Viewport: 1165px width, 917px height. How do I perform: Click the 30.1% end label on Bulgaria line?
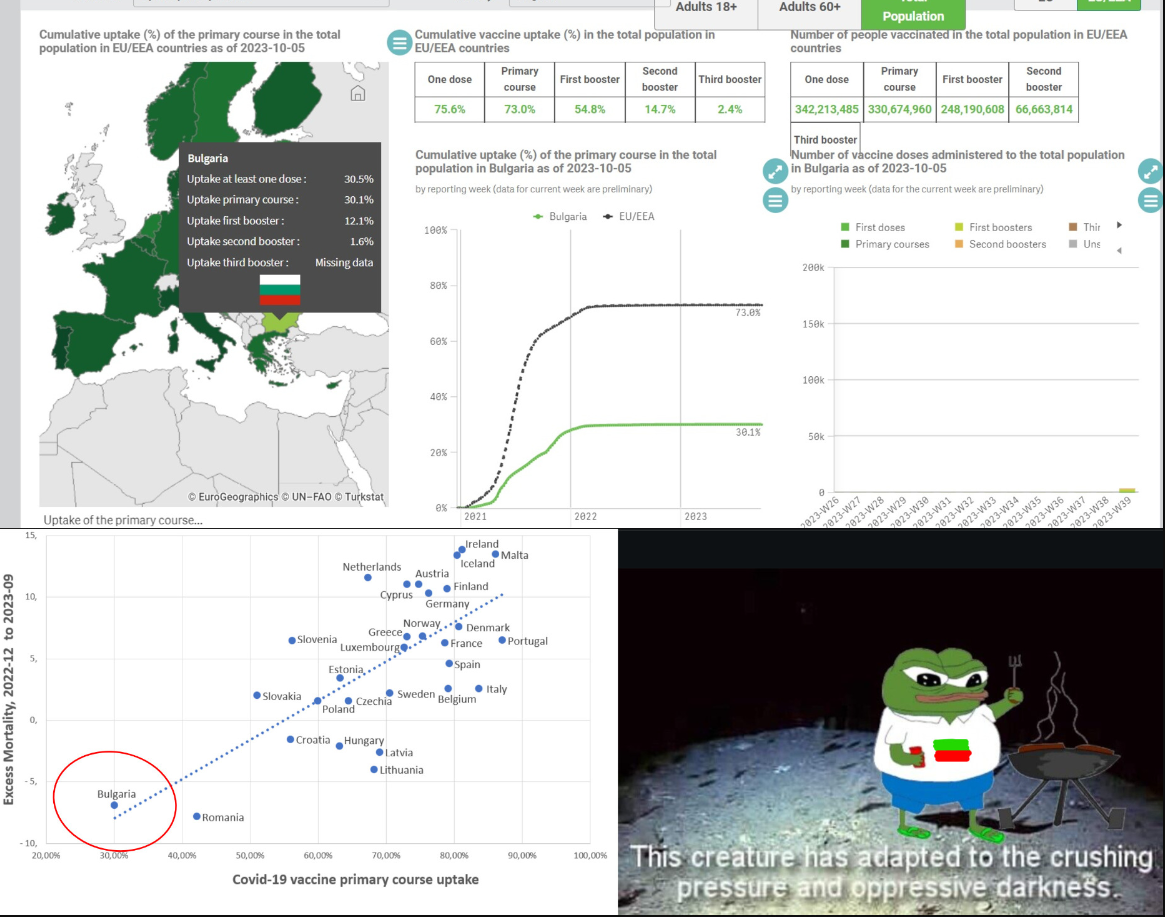(747, 432)
